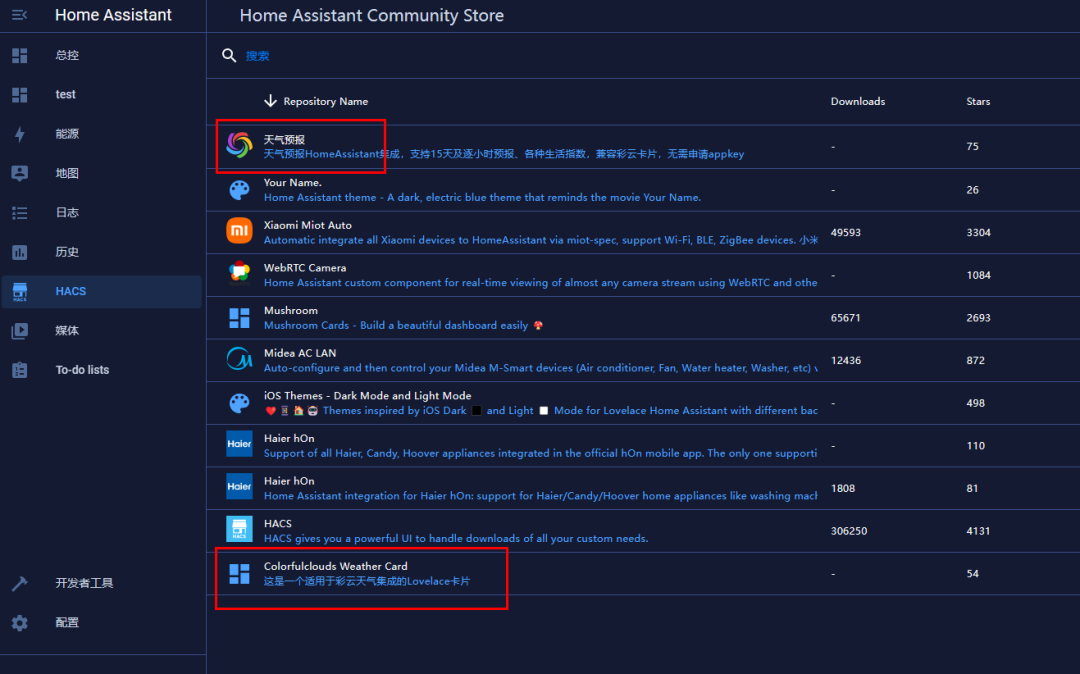
Task: Open 媒体 media page
Action: 101,331
